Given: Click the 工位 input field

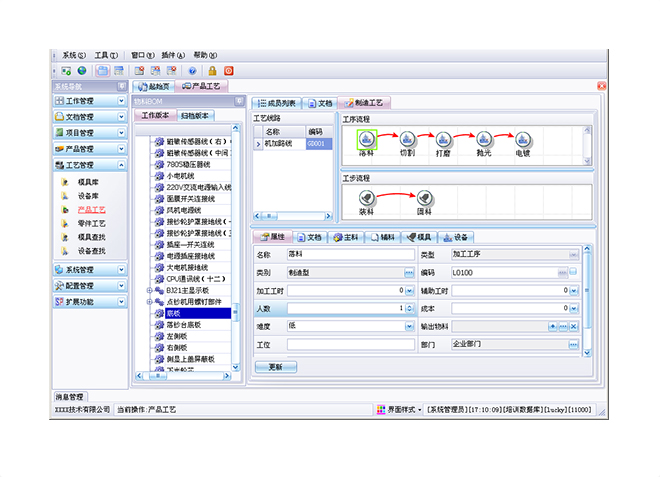Looking at the screenshot, I should 350,344.
